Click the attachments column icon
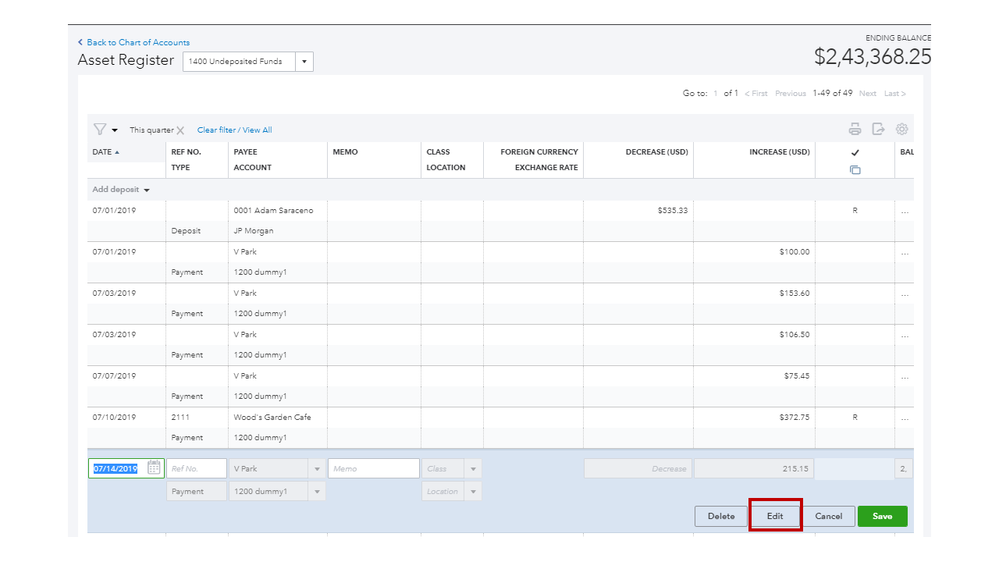The image size is (999, 562). (855, 169)
